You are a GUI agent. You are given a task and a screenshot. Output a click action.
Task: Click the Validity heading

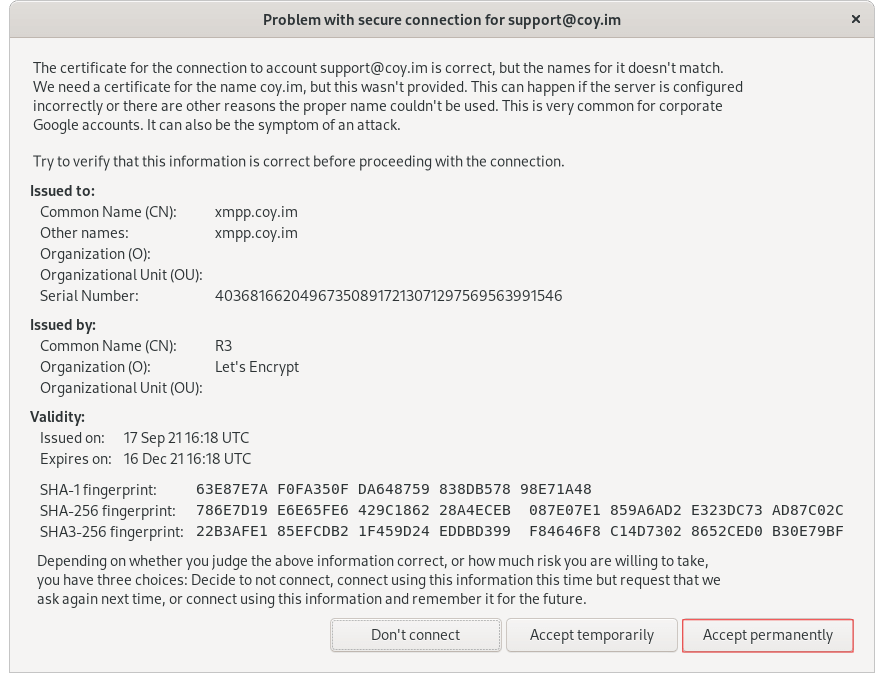[57, 417]
